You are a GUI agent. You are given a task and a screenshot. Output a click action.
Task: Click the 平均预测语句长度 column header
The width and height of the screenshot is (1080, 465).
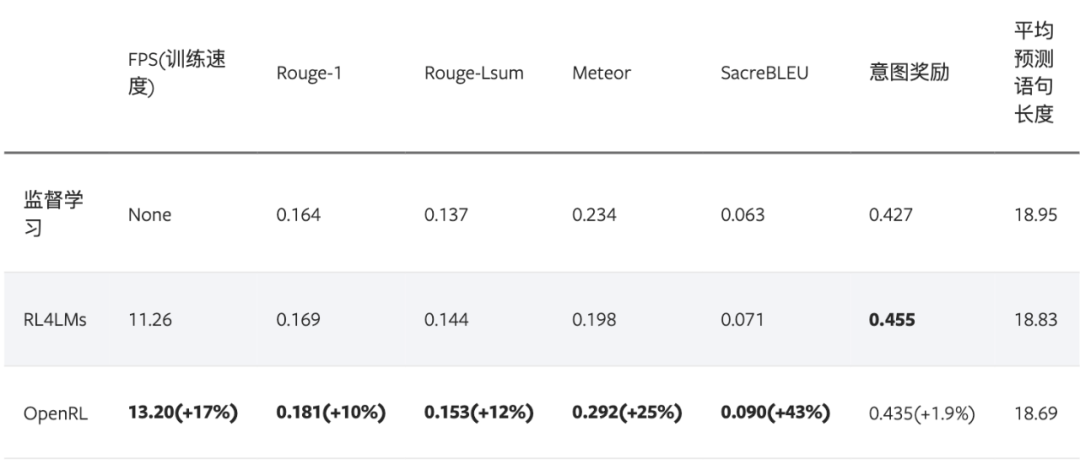tap(1035, 73)
